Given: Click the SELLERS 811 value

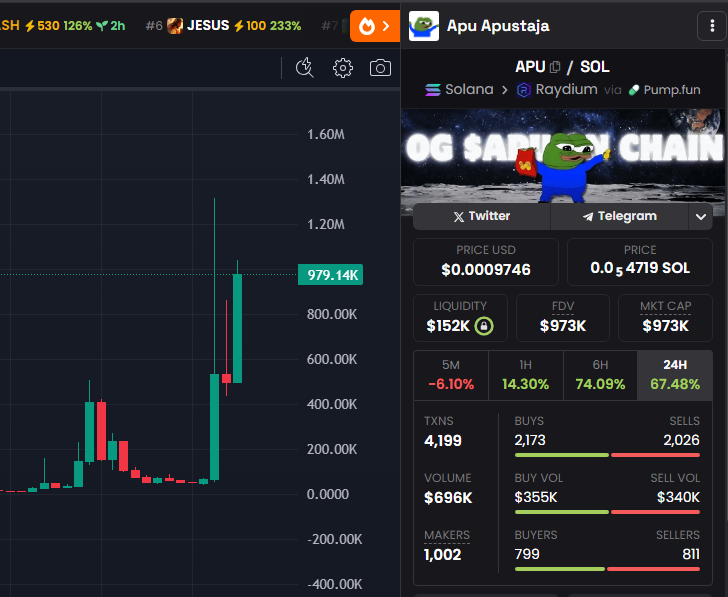Looking at the screenshot, I should tap(691, 554).
